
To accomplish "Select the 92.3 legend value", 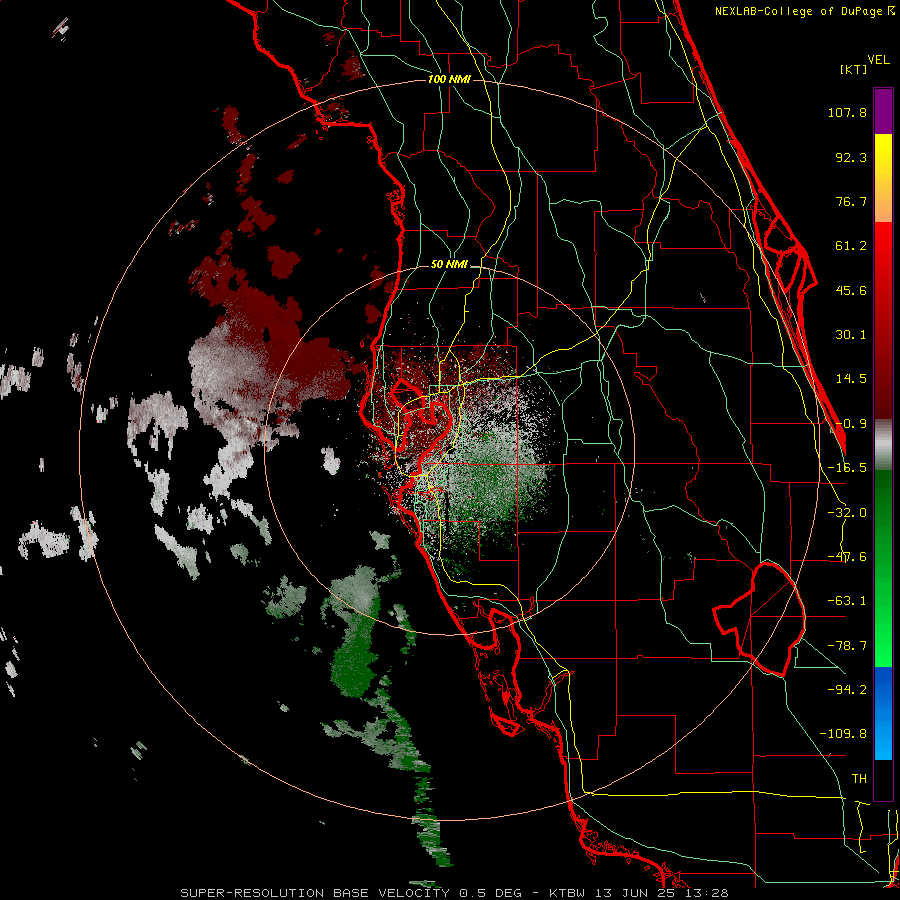I will click(851, 157).
